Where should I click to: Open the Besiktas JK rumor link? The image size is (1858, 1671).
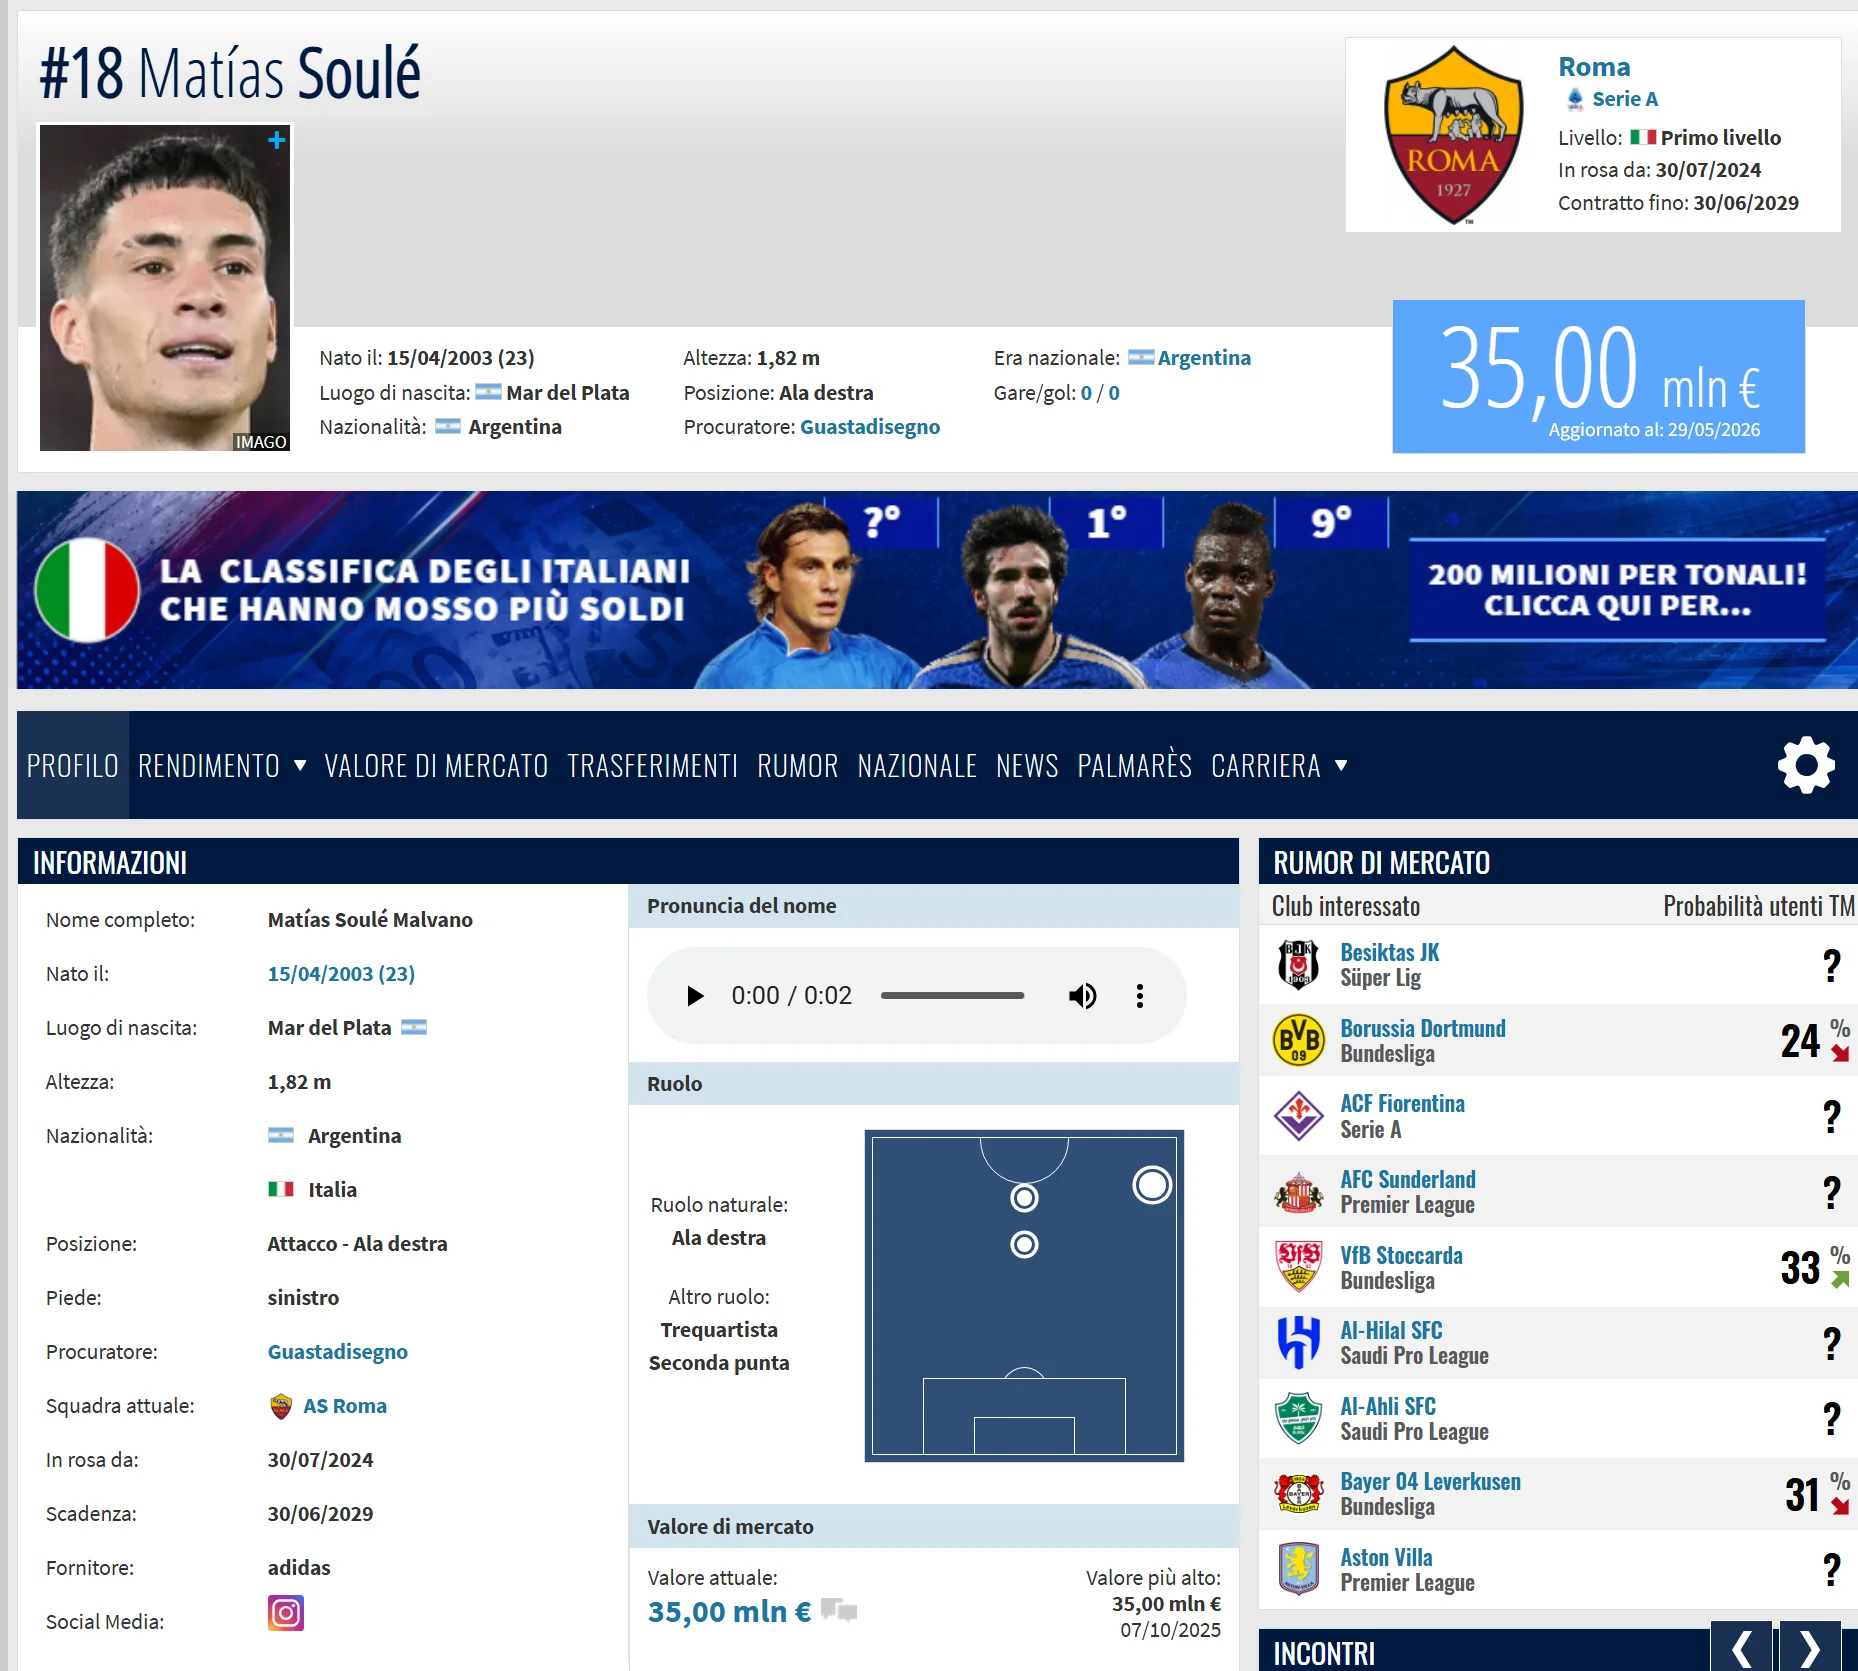coord(1390,952)
